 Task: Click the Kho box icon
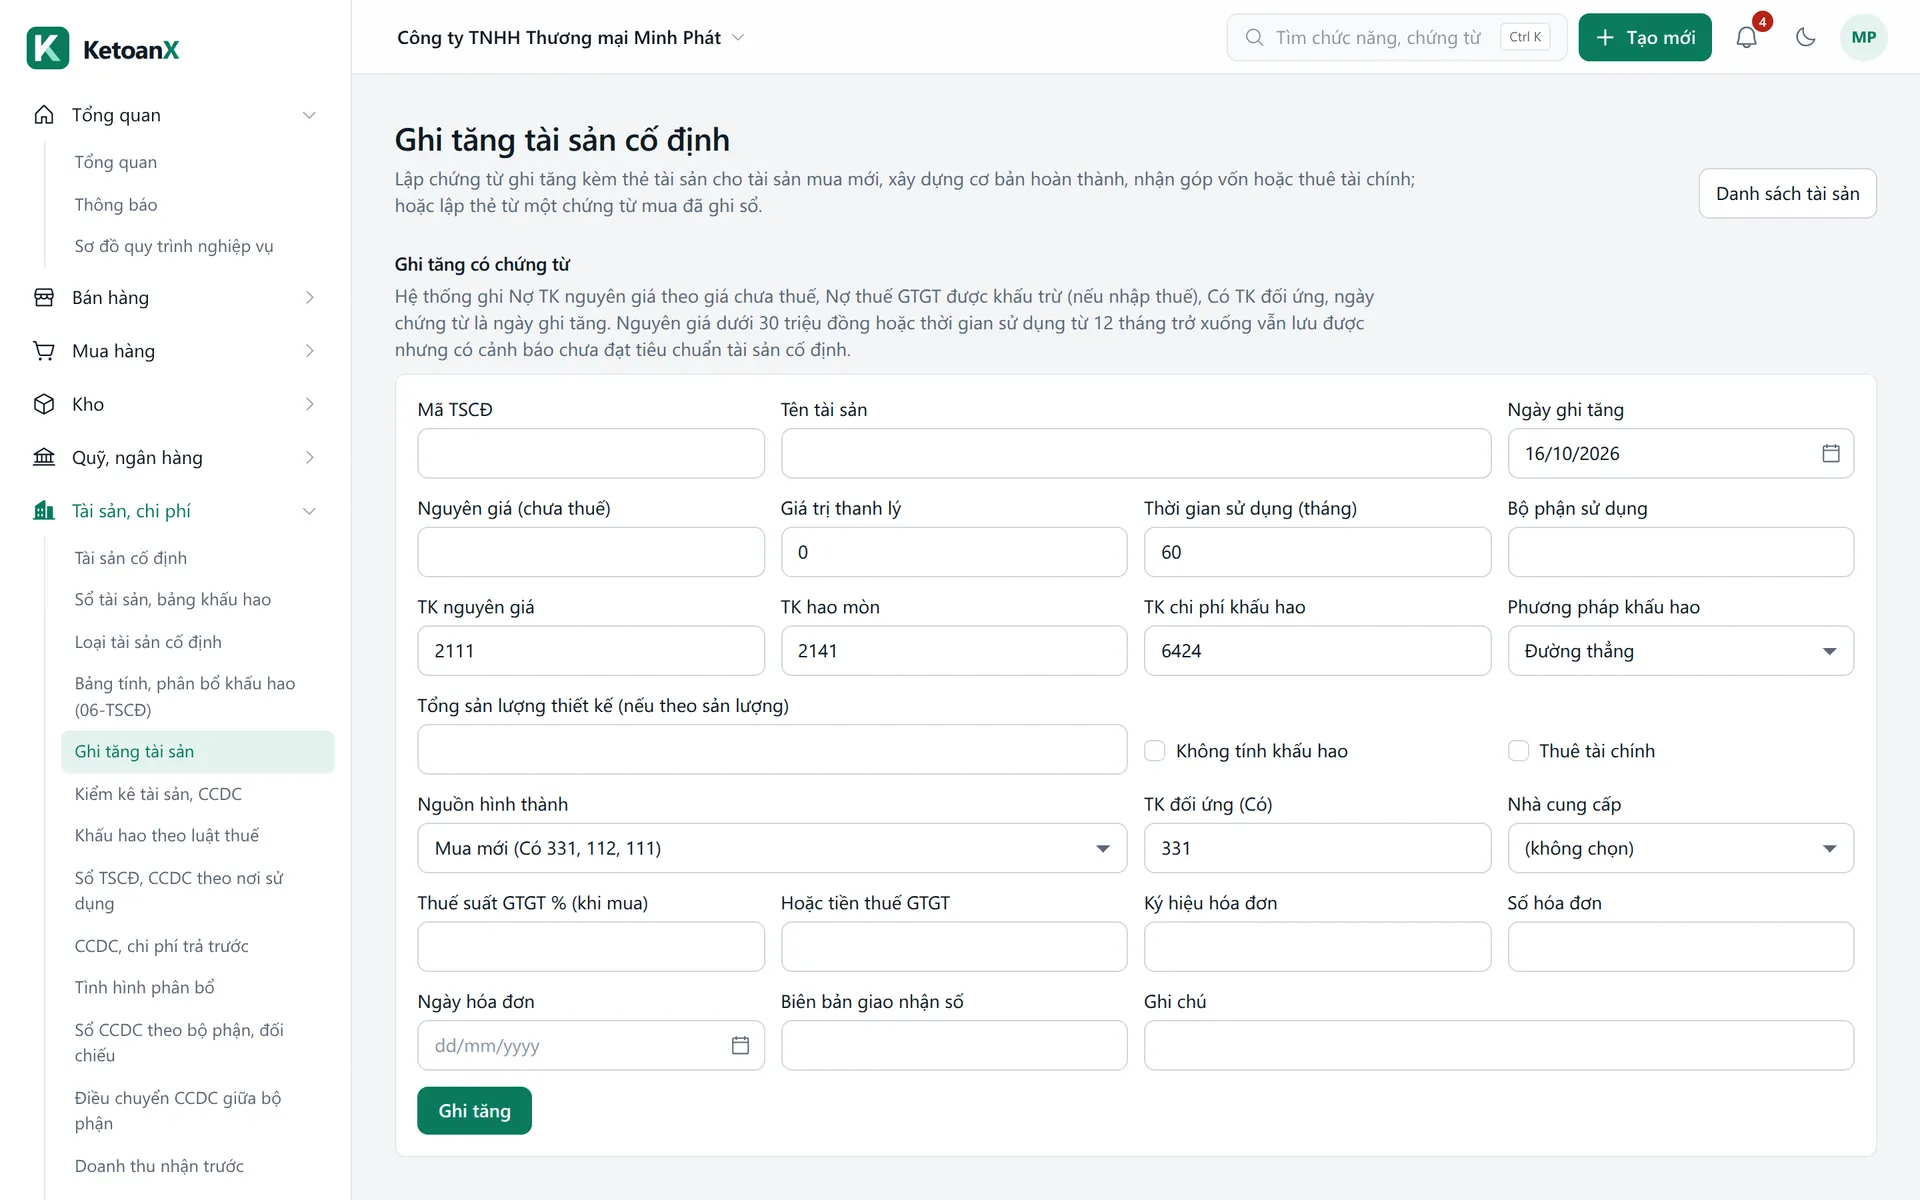pyautogui.click(x=44, y=404)
